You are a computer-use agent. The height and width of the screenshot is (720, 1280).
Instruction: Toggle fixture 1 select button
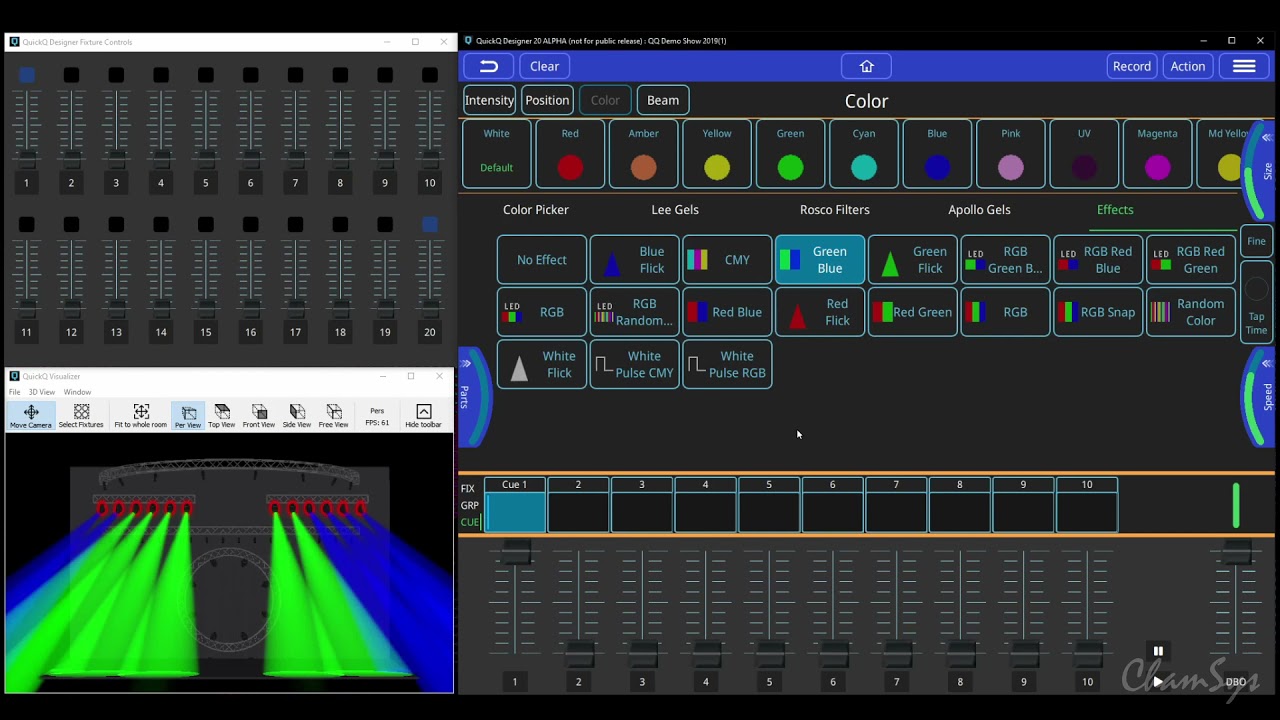pos(26,75)
